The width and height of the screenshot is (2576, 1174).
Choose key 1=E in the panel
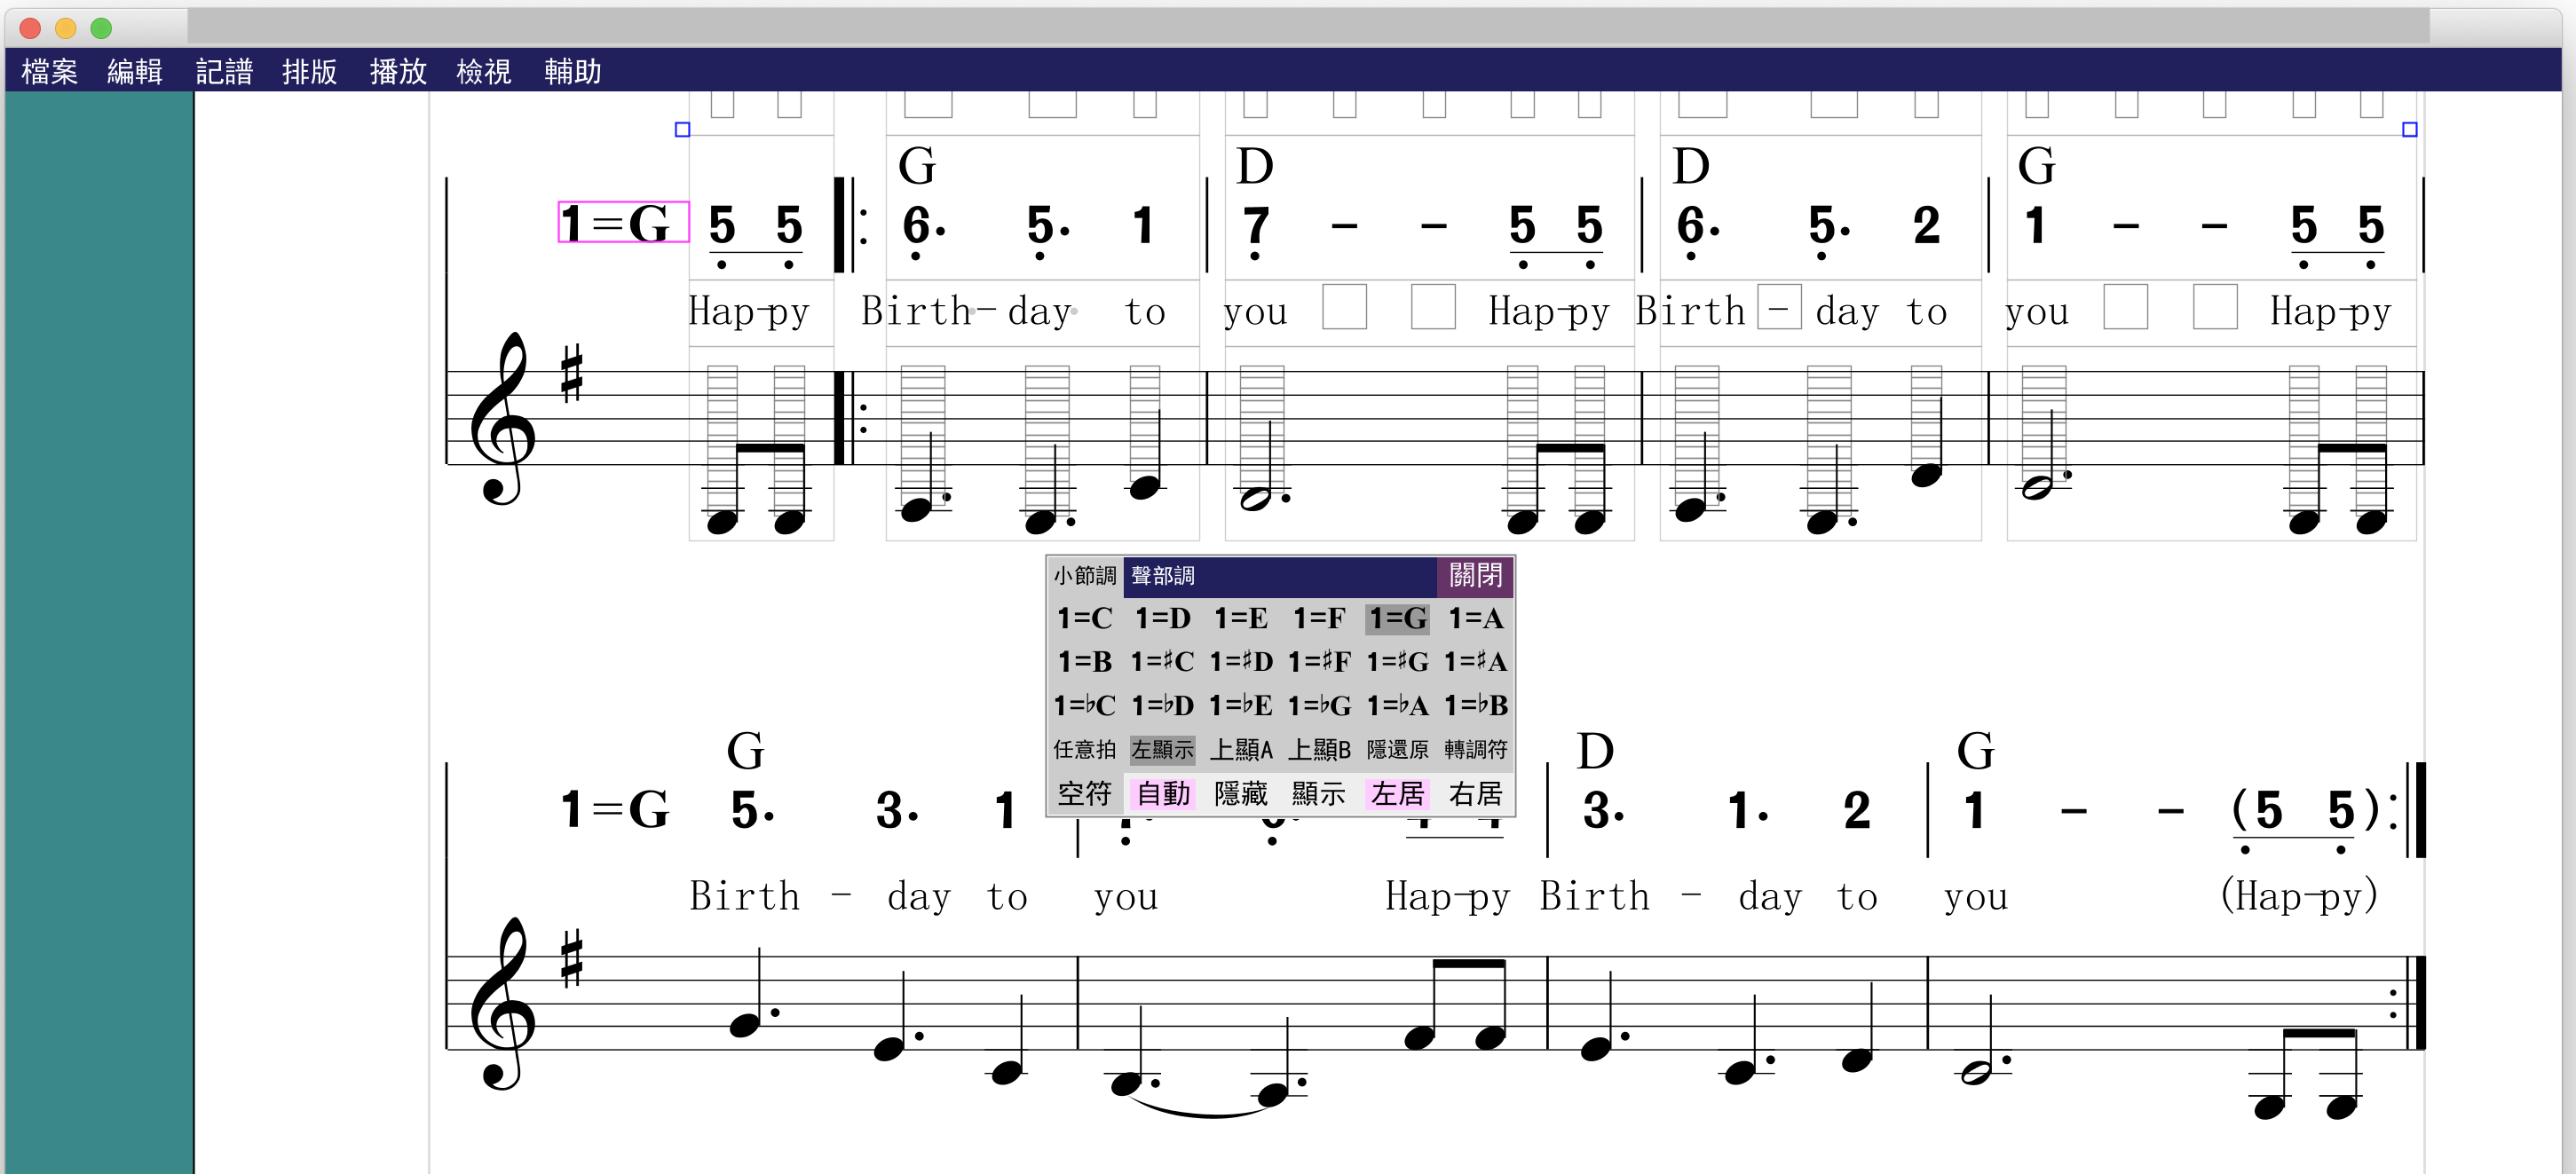(1241, 619)
